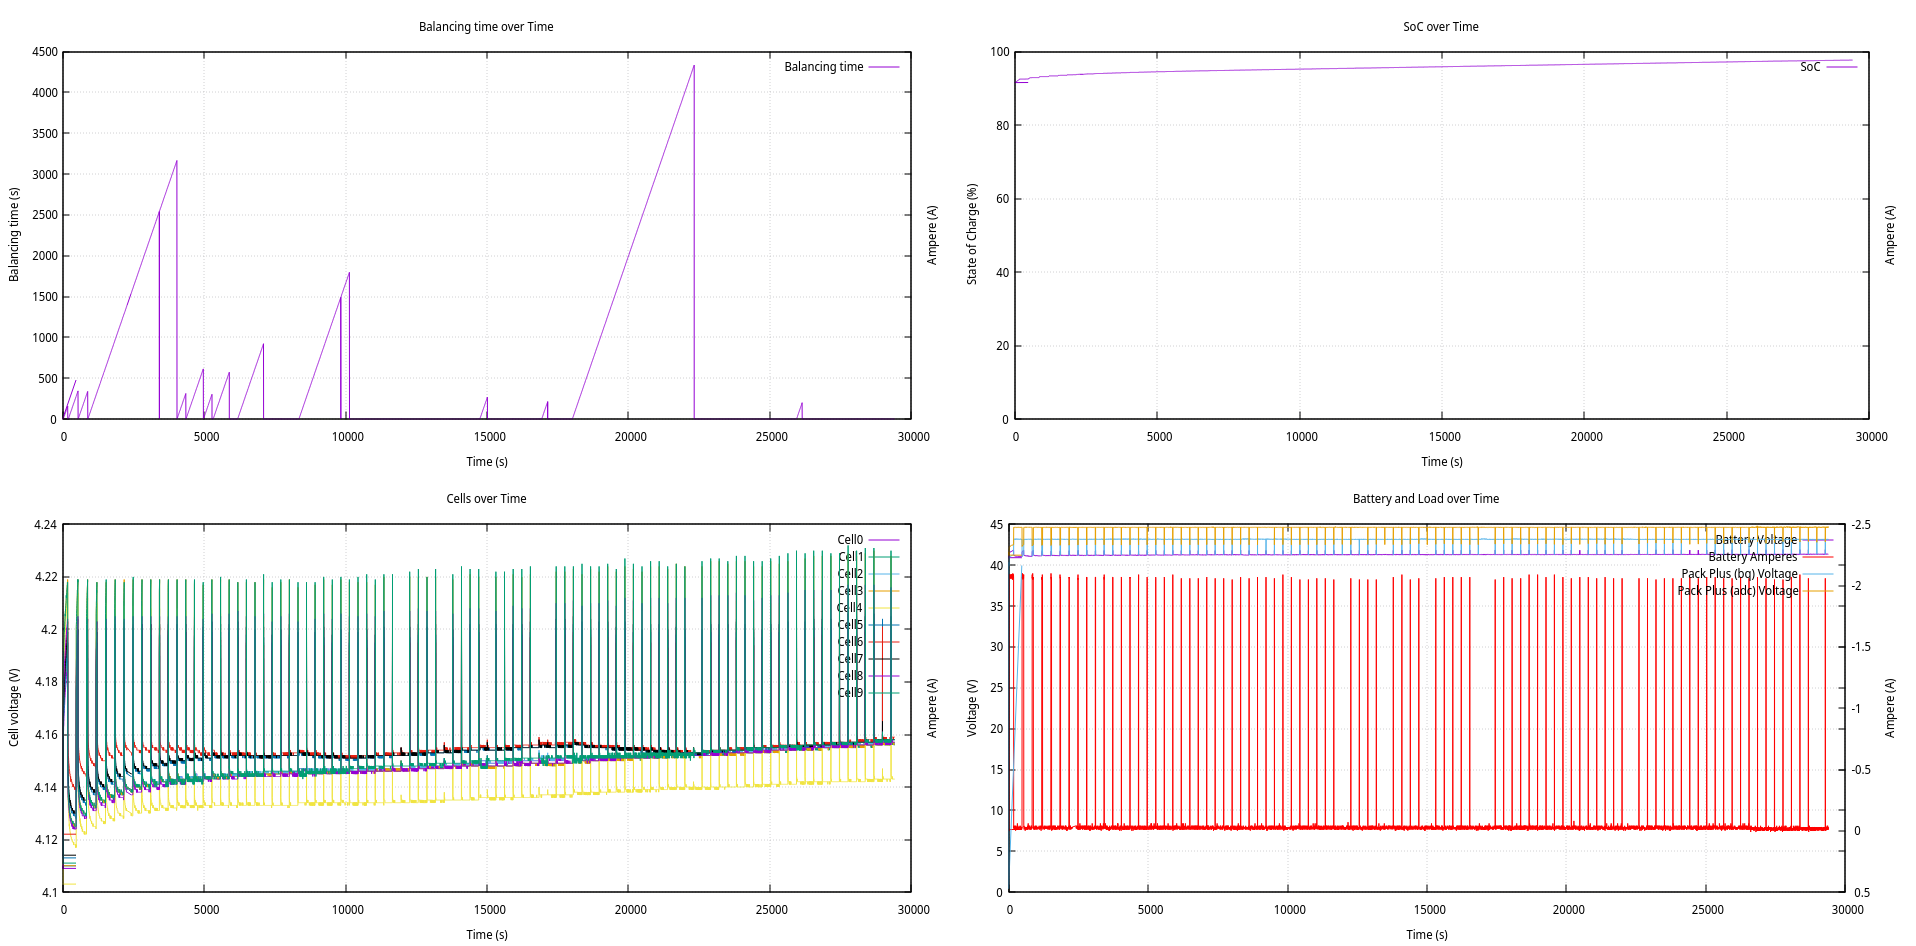Select the Cell9 legend entry
Screen dimensions: 1916x946
850,693
